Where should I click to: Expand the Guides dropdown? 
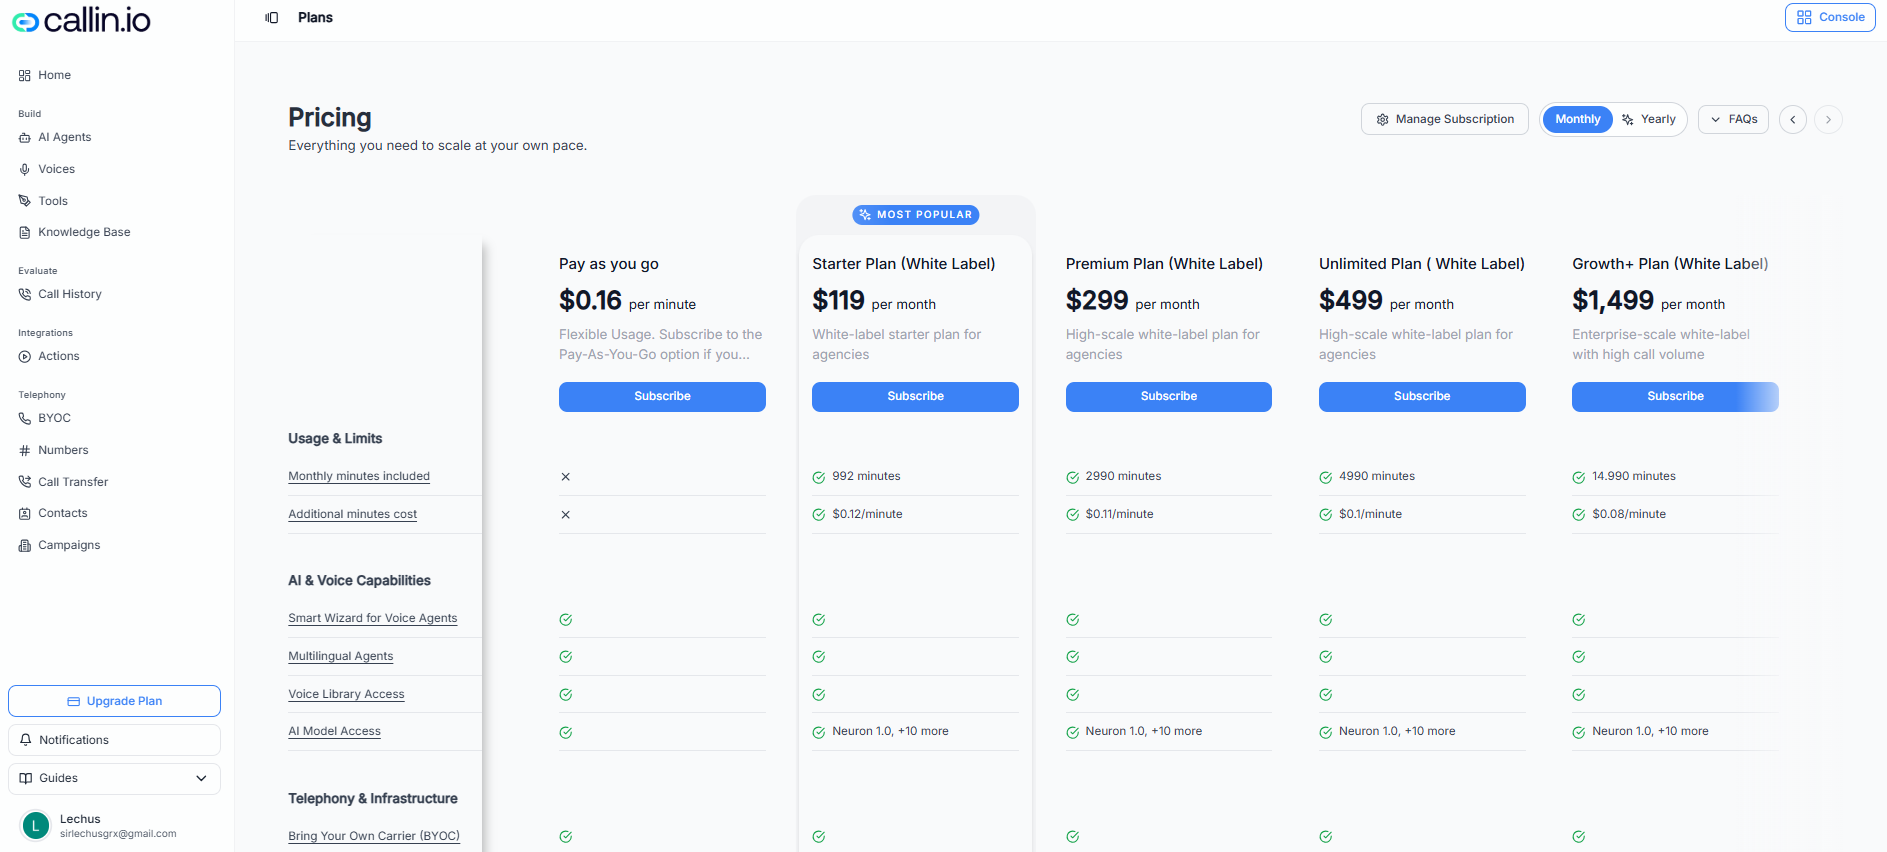pyautogui.click(x=114, y=778)
